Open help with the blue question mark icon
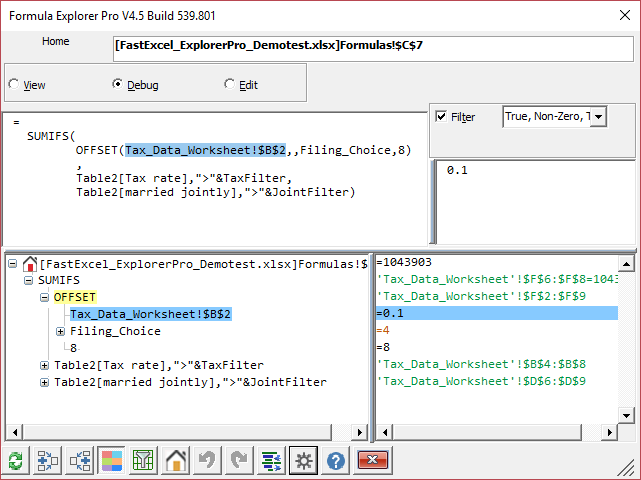641x480 pixels. coord(336,461)
